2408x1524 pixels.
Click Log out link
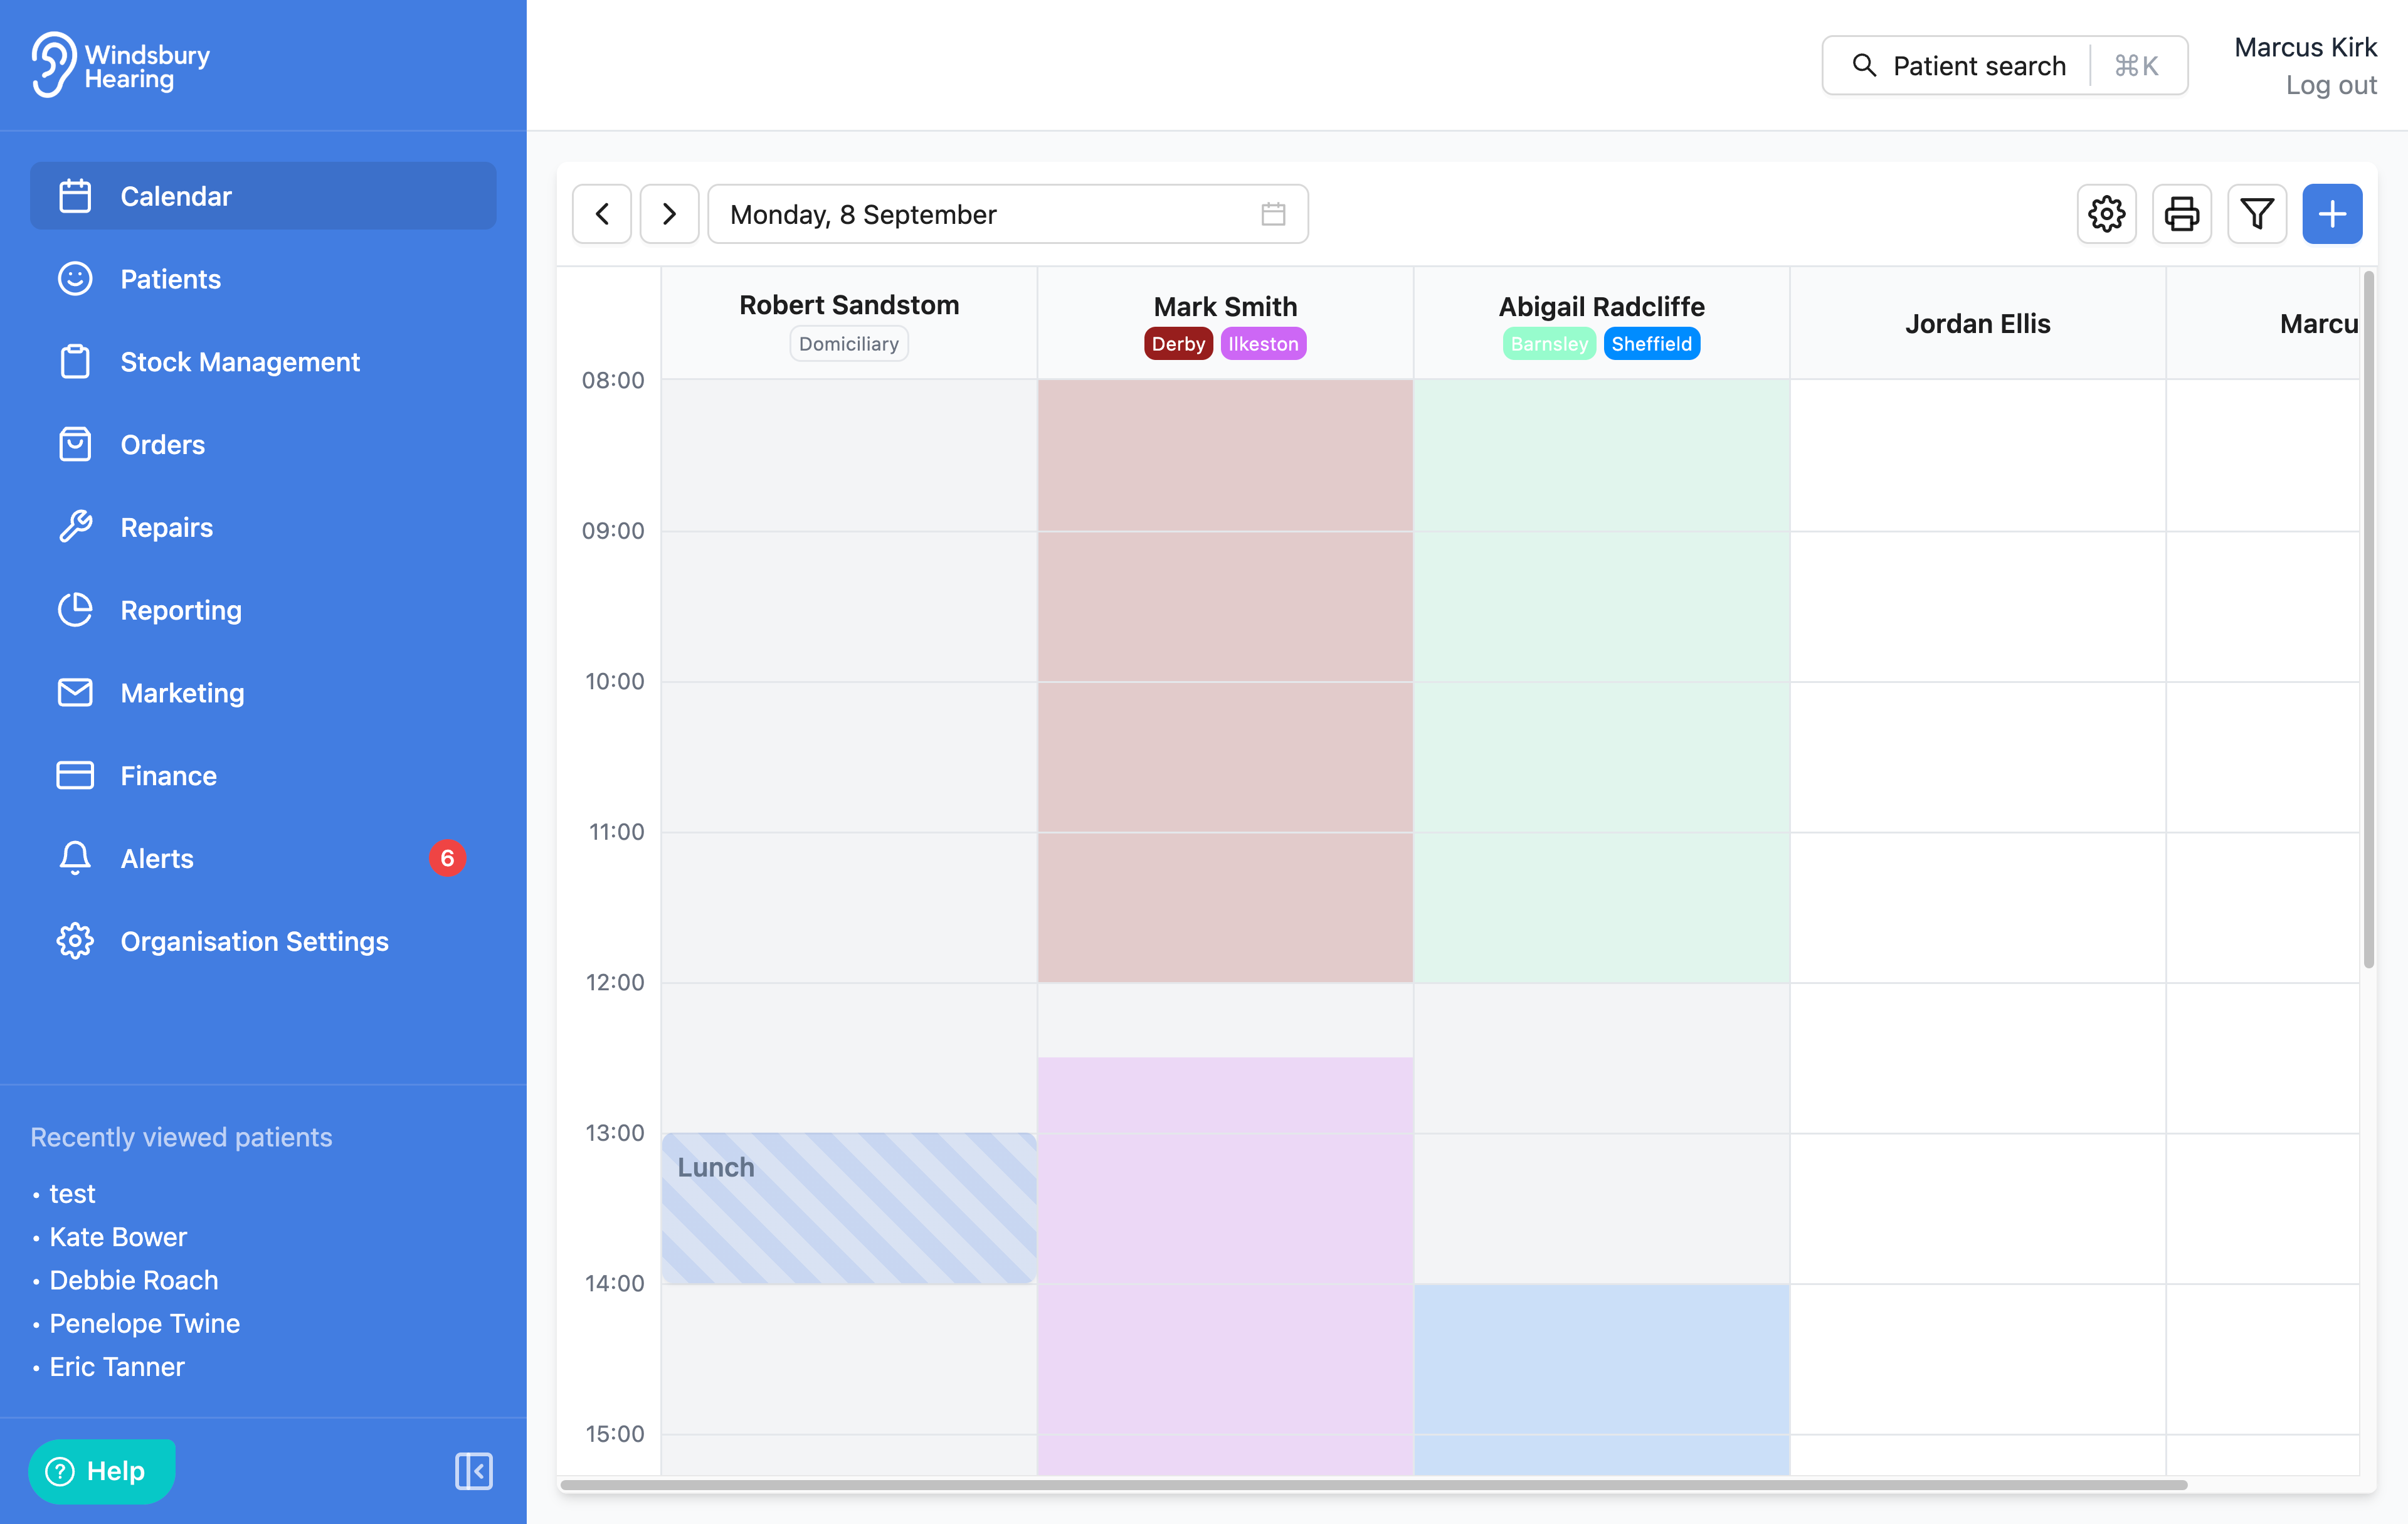pyautogui.click(x=2330, y=86)
